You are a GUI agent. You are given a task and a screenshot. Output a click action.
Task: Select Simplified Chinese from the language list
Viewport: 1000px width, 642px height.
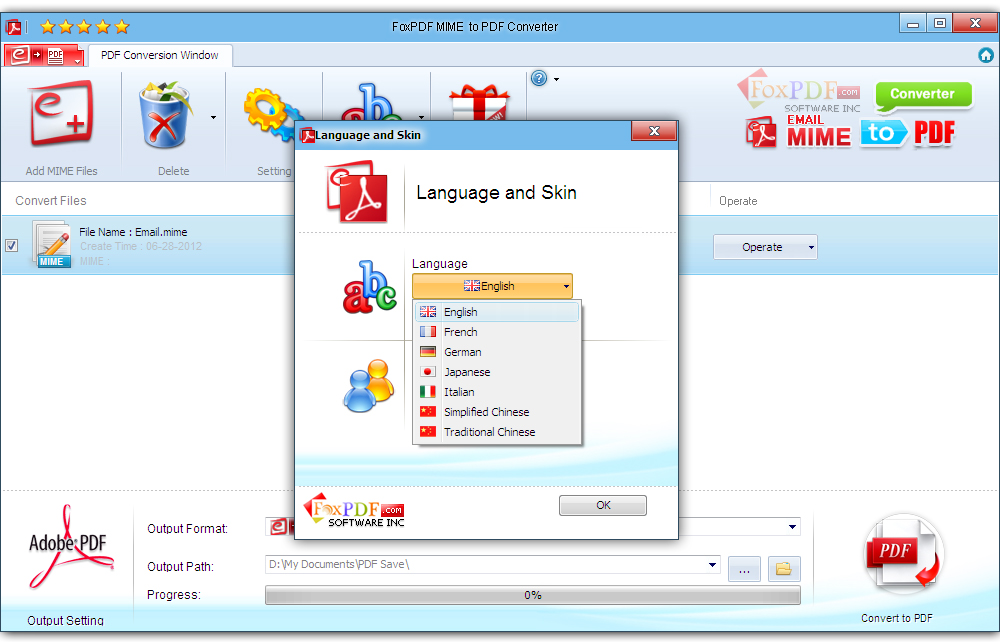(497, 412)
